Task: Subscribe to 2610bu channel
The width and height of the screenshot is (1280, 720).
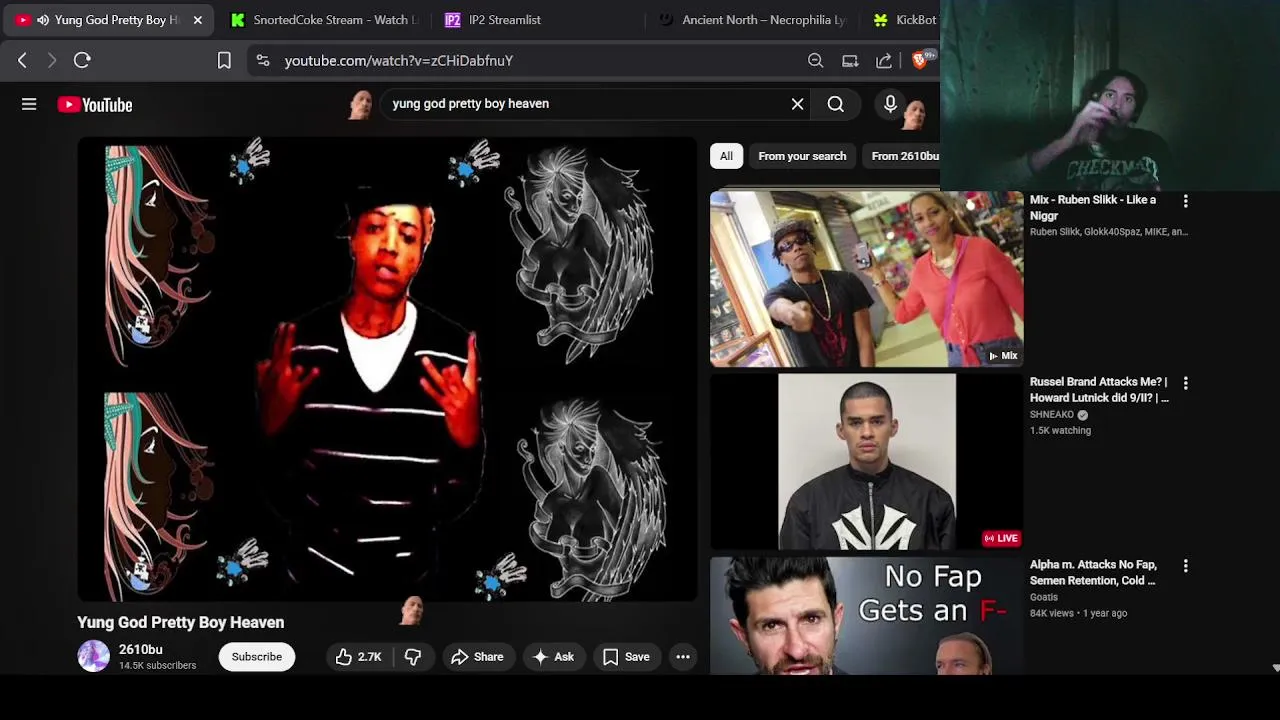Action: tap(257, 657)
